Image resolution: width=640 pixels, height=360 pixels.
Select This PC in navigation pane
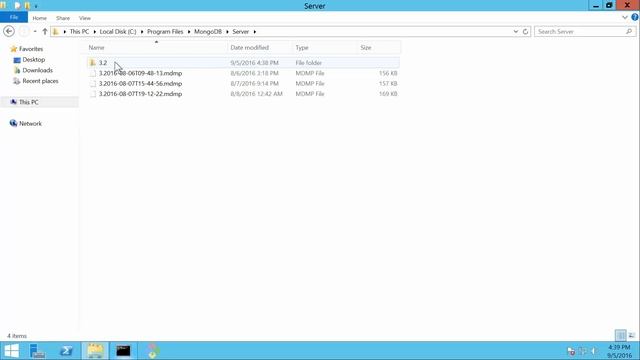[29, 102]
